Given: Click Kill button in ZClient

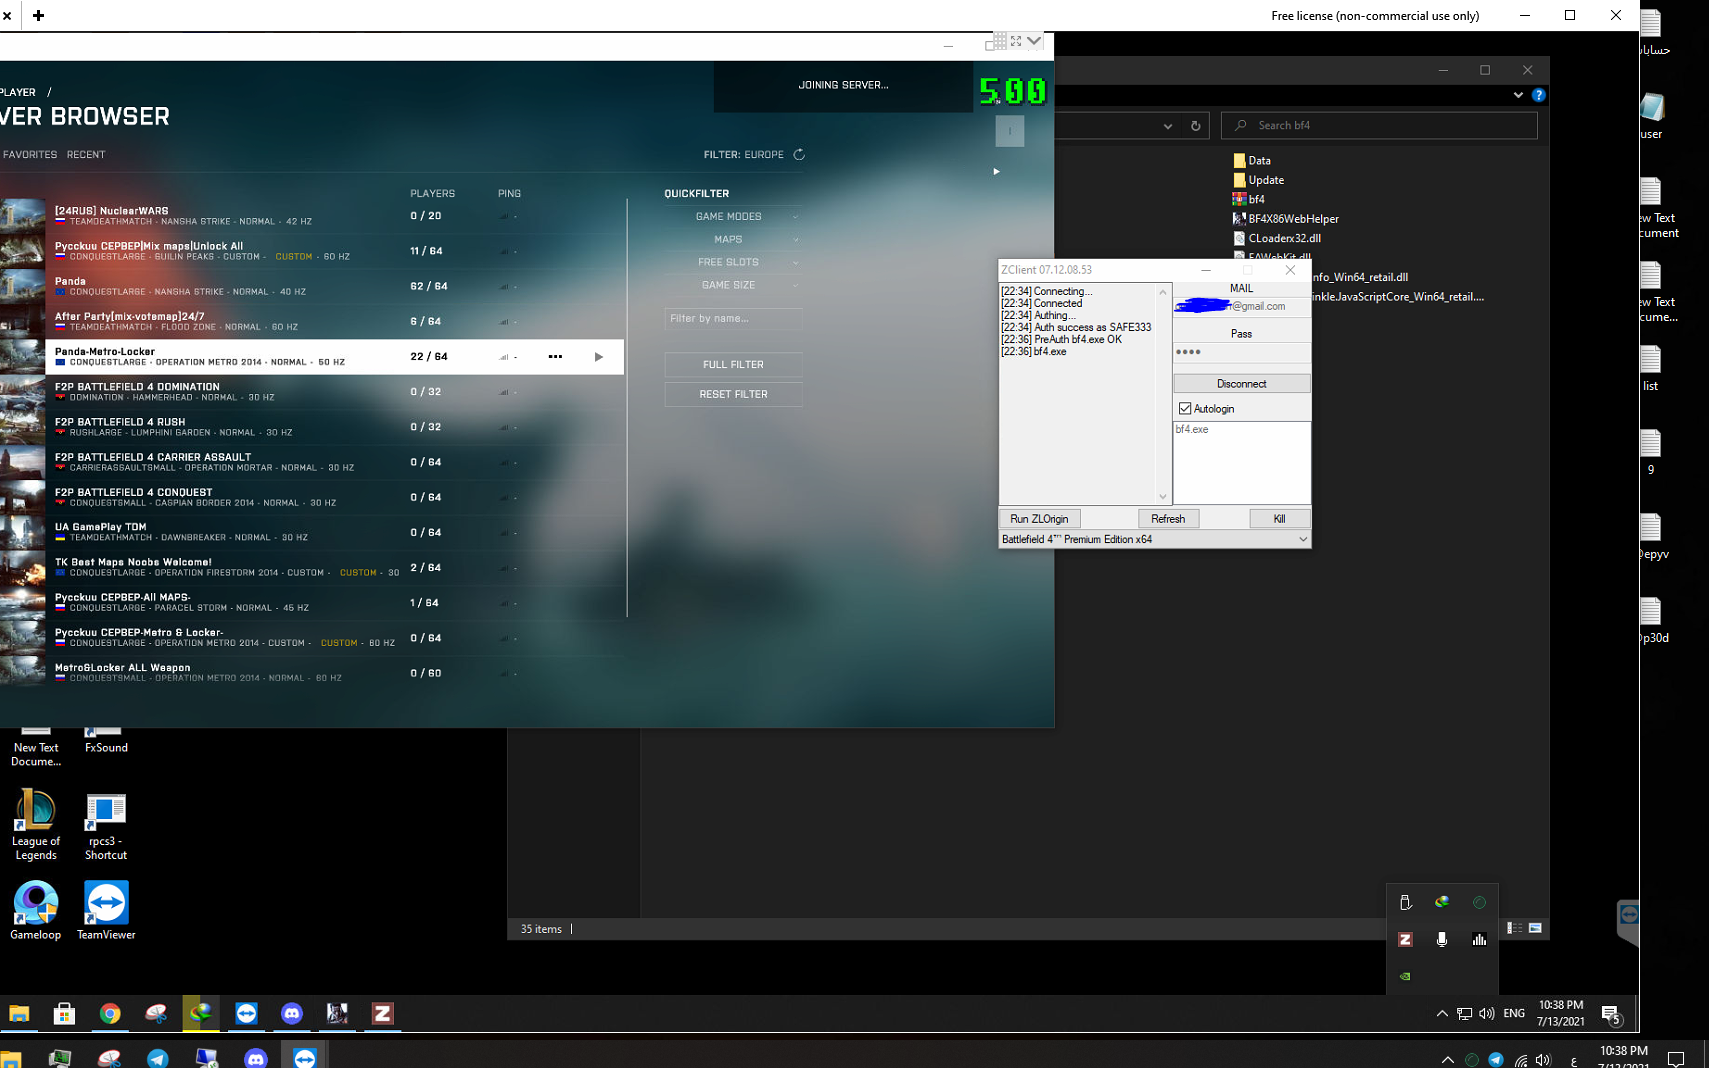Looking at the screenshot, I should click(x=1279, y=519).
